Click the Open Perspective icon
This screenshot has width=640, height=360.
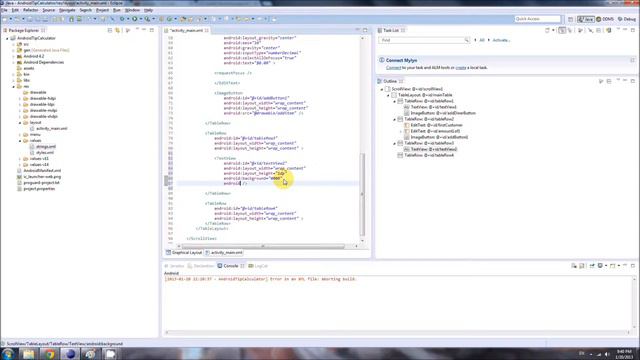pos(571,19)
